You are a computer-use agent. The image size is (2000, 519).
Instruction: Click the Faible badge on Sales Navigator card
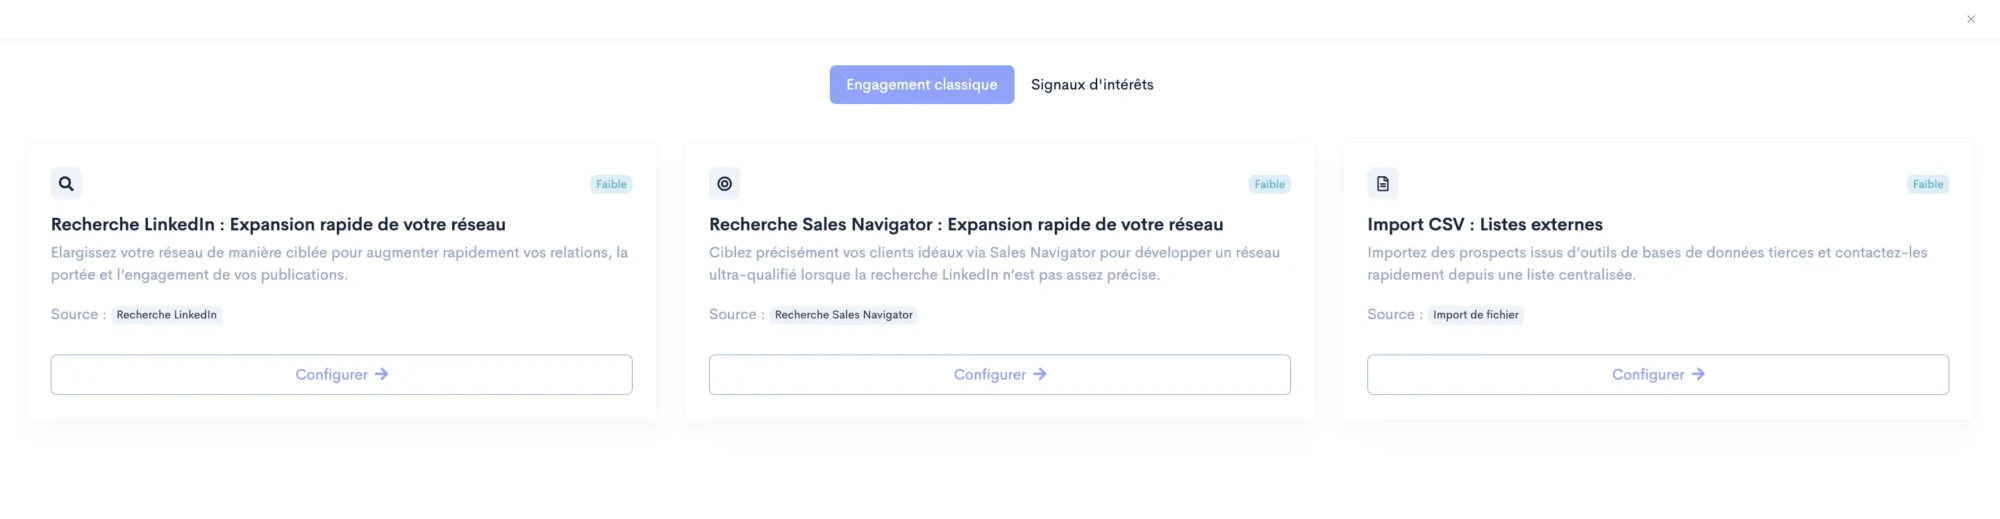pyautogui.click(x=1269, y=184)
